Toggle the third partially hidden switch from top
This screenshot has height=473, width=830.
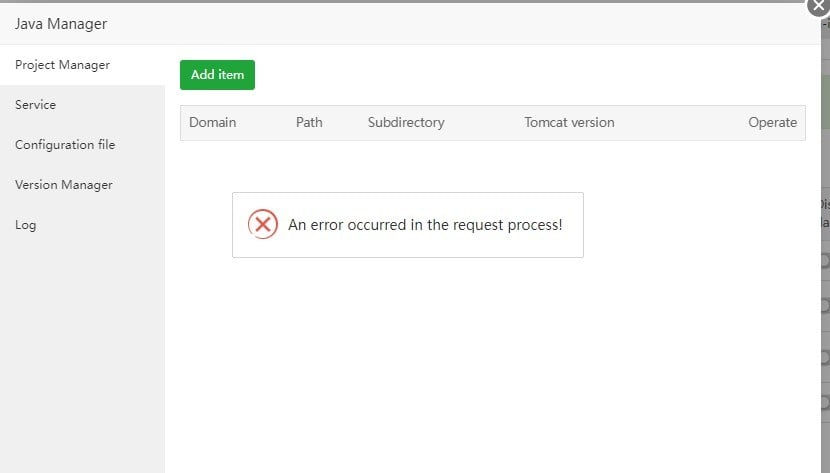825,354
